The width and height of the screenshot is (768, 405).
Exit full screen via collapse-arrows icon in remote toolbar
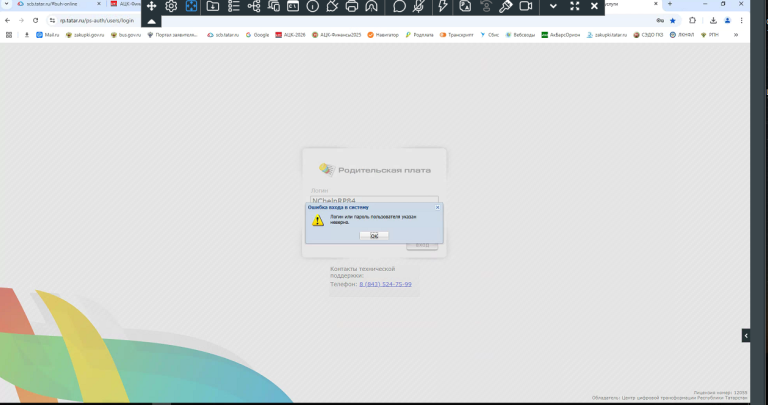(575, 6)
